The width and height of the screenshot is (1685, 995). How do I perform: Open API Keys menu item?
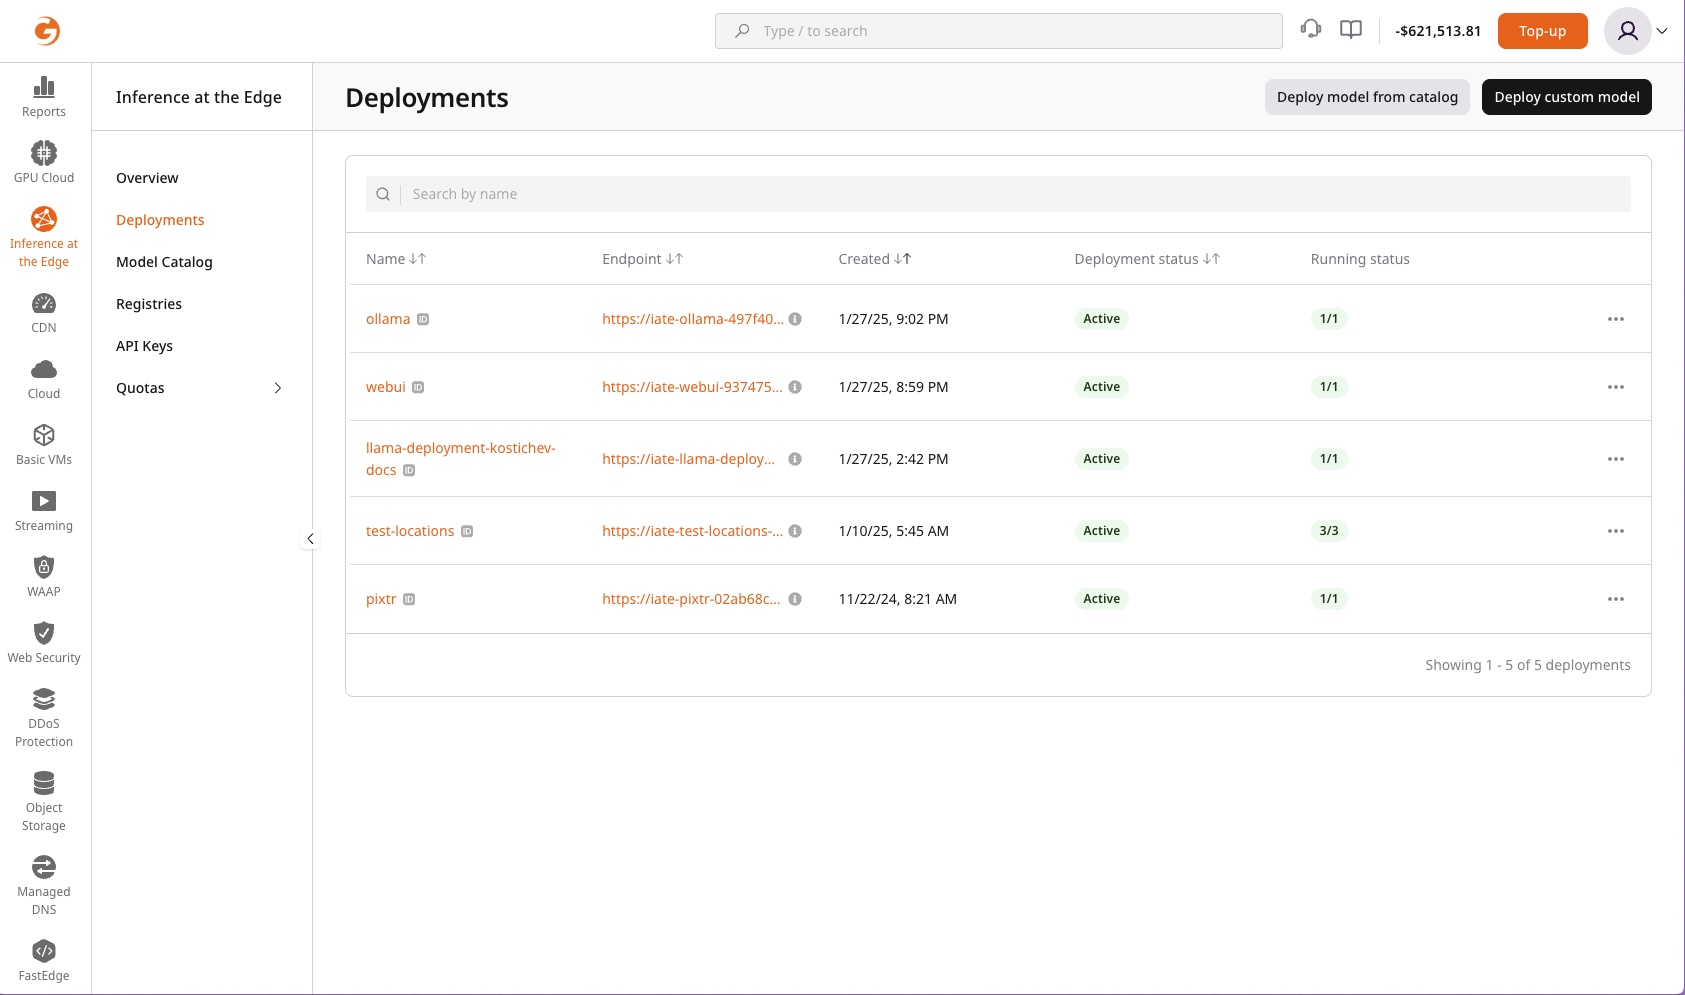point(144,346)
